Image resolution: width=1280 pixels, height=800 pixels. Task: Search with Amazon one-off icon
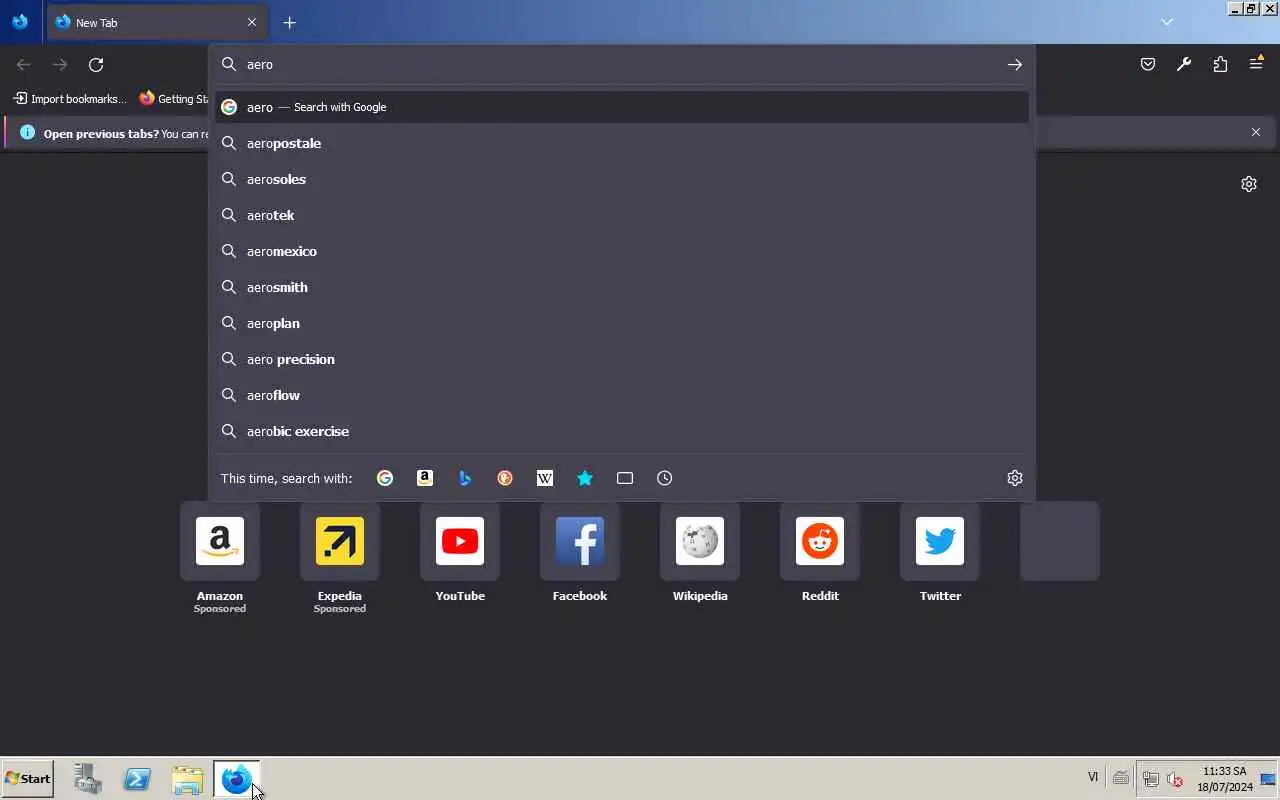tap(425, 478)
